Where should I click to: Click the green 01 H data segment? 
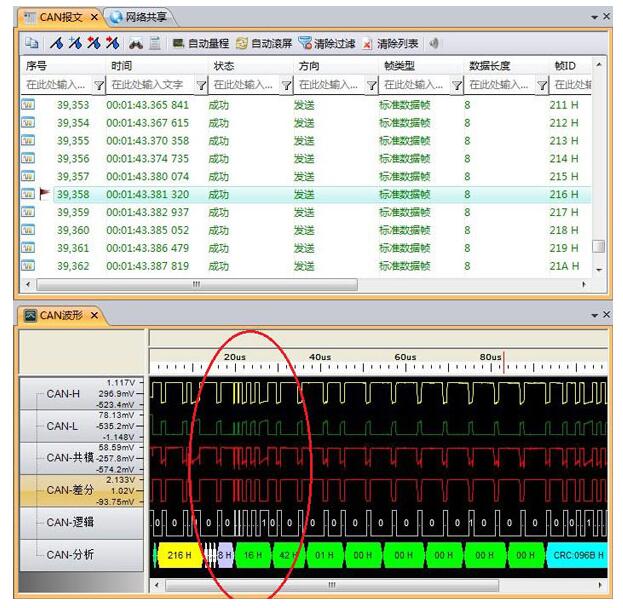(x=324, y=555)
